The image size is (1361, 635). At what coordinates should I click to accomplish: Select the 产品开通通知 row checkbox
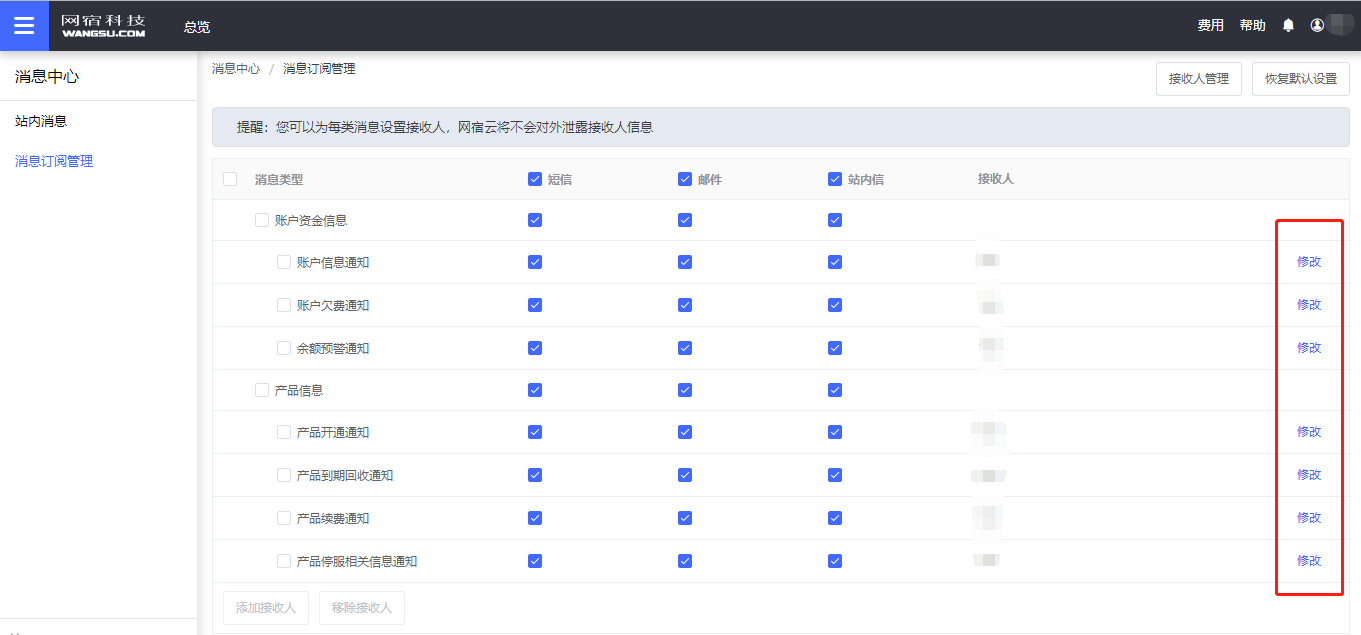click(284, 433)
